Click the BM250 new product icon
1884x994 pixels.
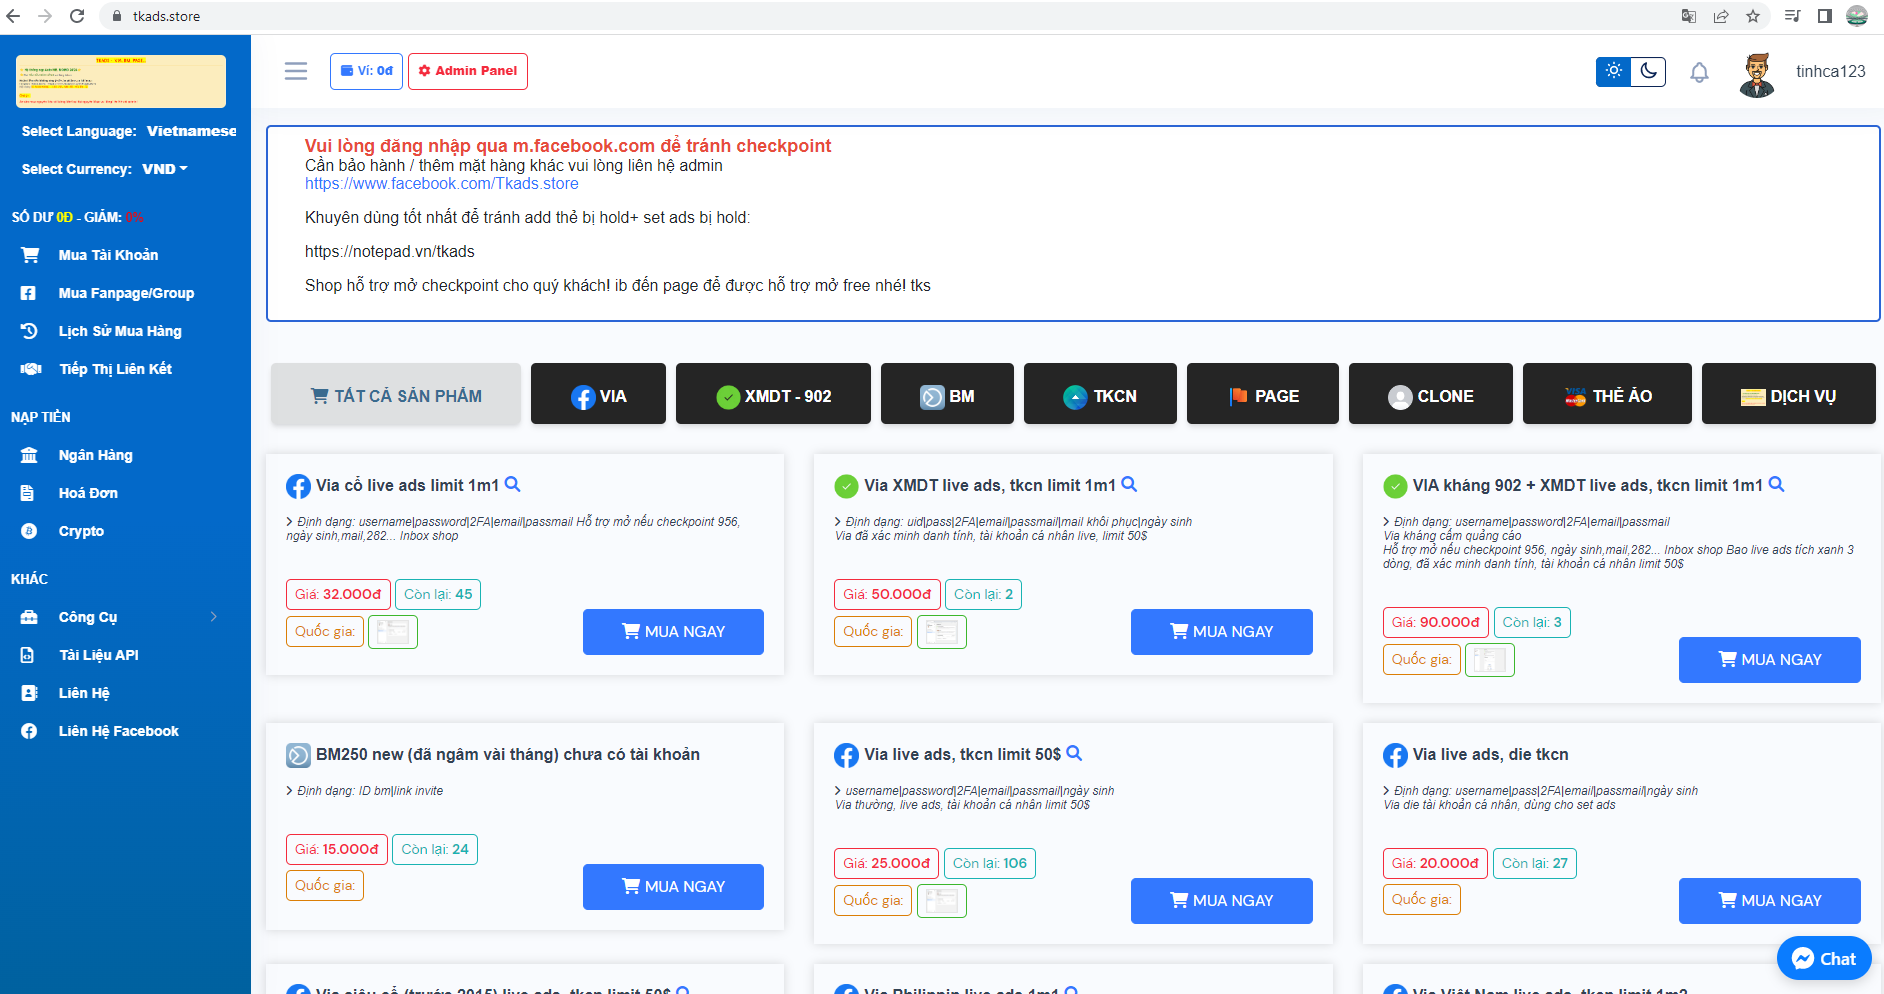tap(298, 755)
